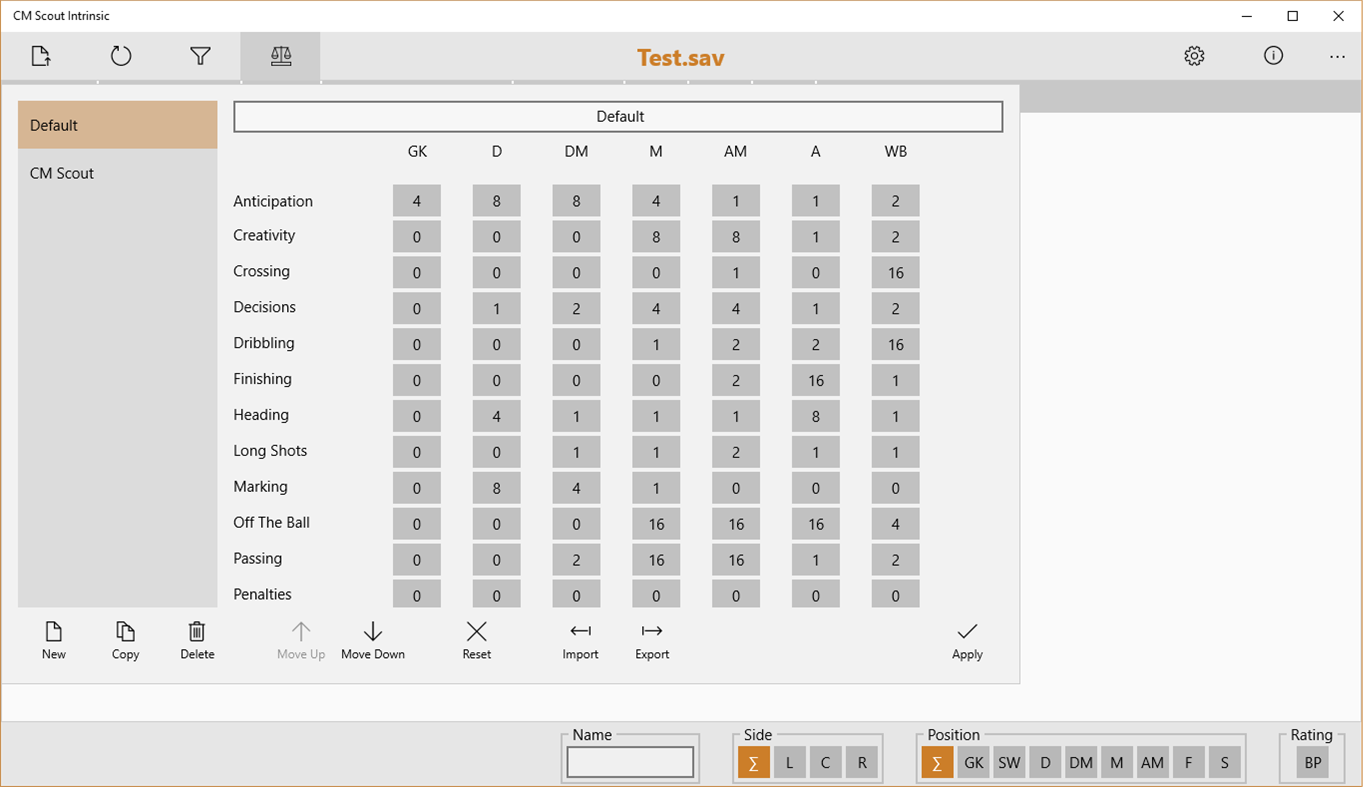Select the CM Scout weight set

(118, 173)
